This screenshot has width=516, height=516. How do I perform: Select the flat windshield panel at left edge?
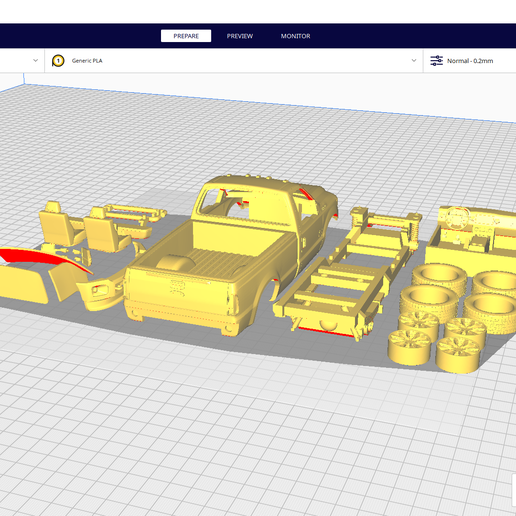(22, 283)
